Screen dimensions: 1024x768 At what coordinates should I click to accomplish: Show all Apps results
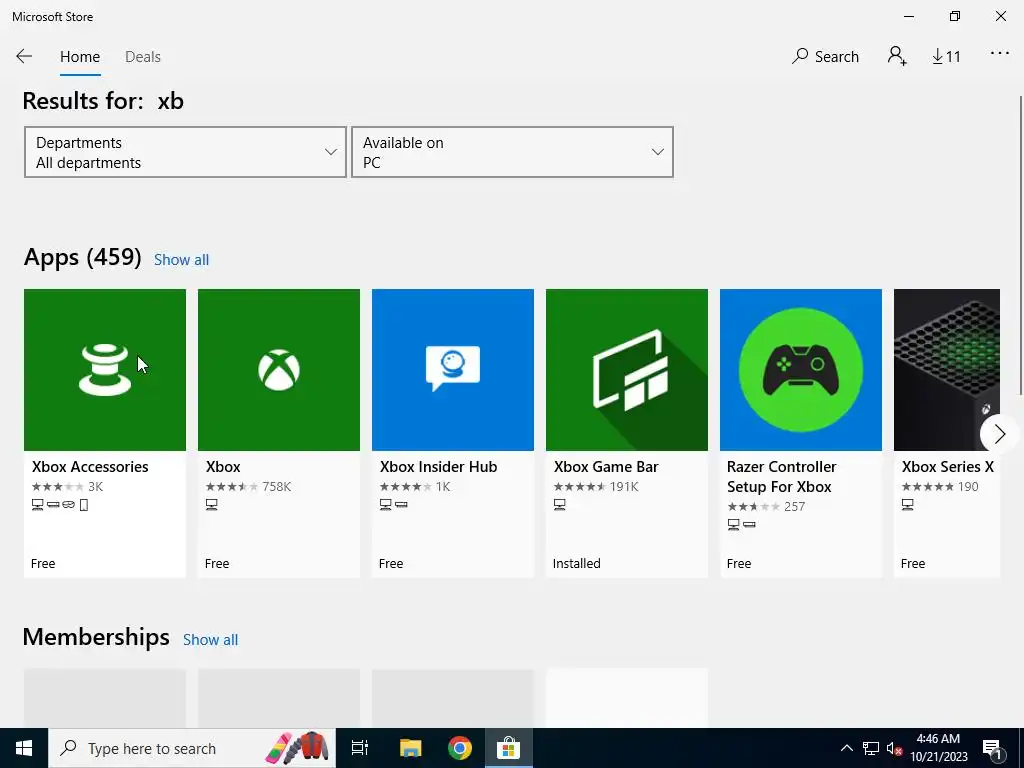click(x=182, y=260)
